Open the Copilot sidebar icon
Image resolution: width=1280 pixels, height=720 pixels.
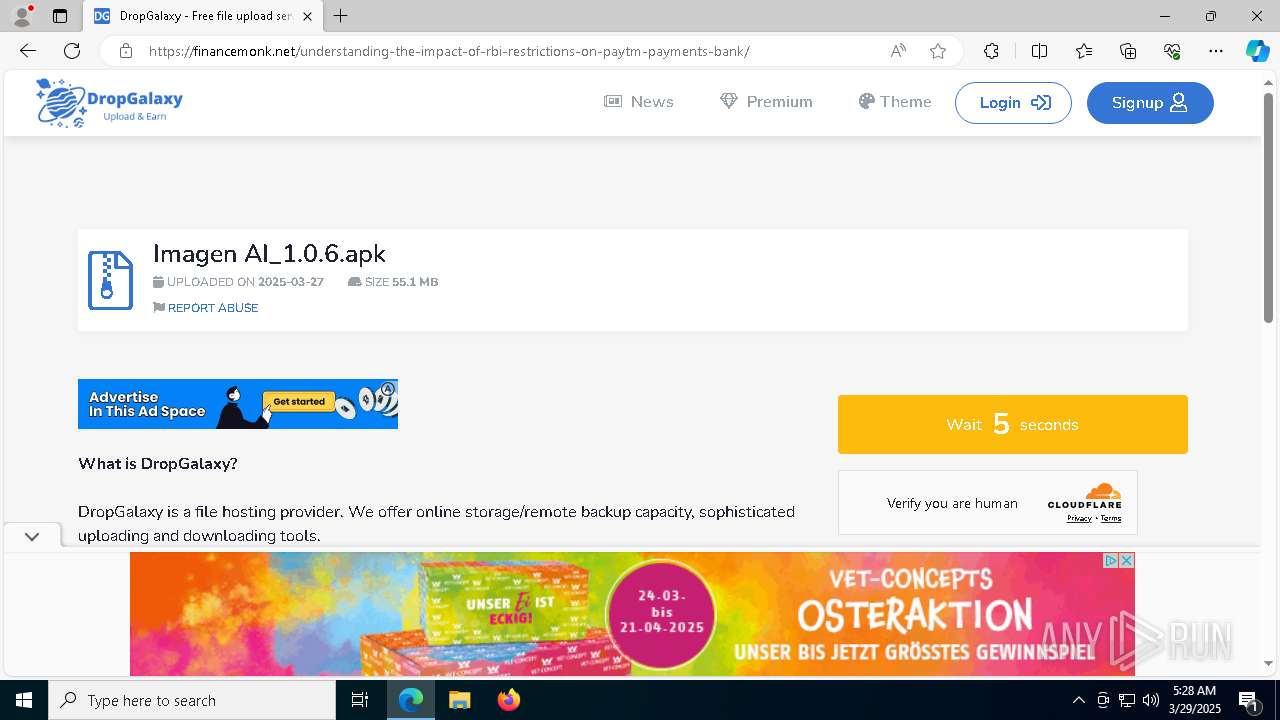pyautogui.click(x=1257, y=51)
